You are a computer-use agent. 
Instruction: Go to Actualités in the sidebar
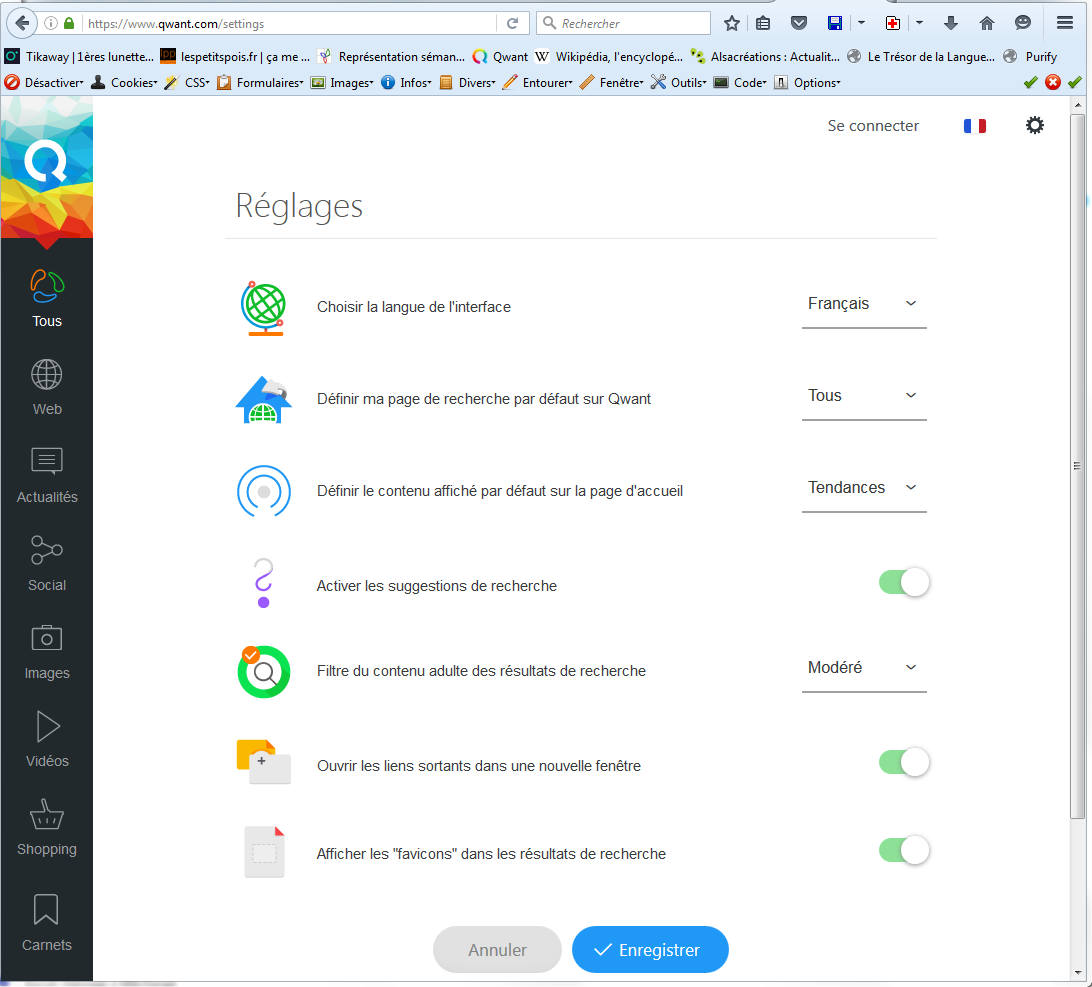coord(47,474)
